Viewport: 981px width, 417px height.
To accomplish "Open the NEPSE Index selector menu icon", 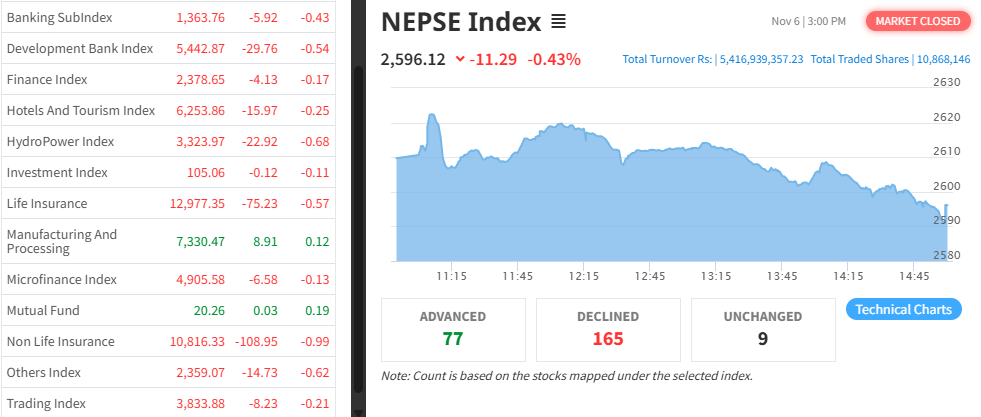I will (x=559, y=21).
